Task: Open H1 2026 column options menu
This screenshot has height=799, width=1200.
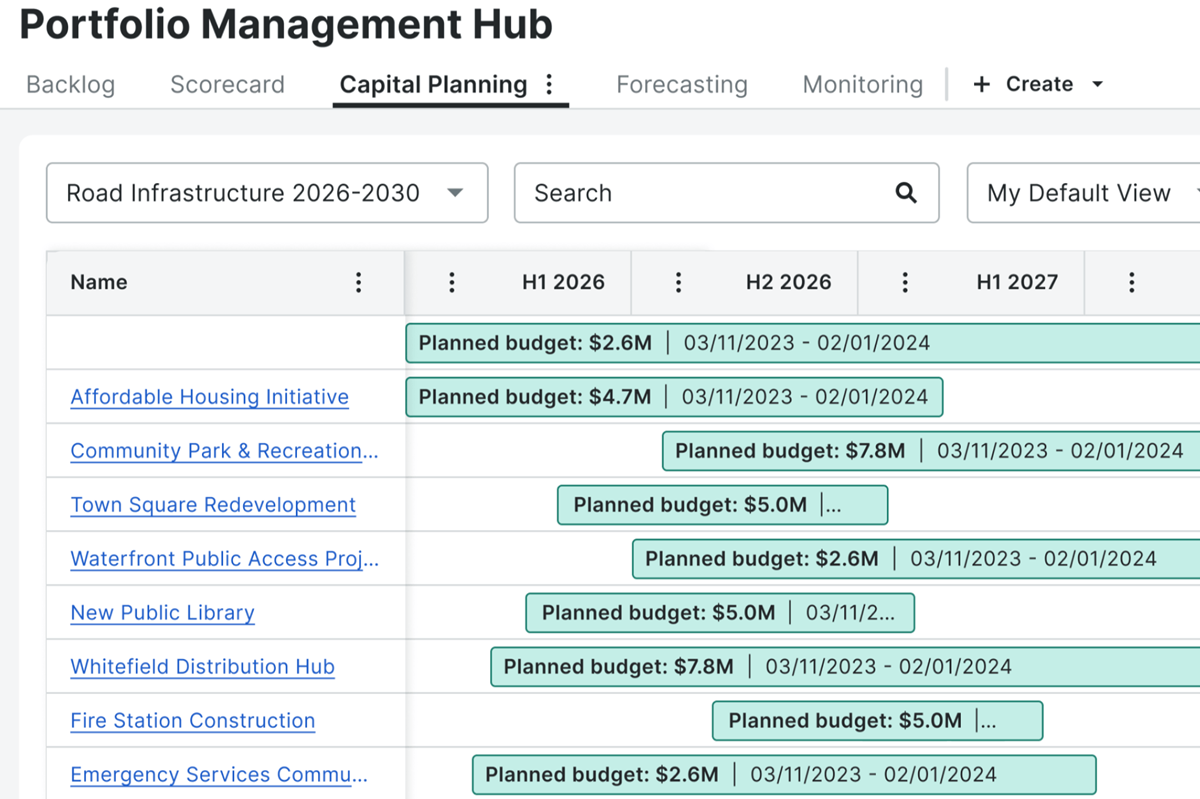Action: click(452, 282)
